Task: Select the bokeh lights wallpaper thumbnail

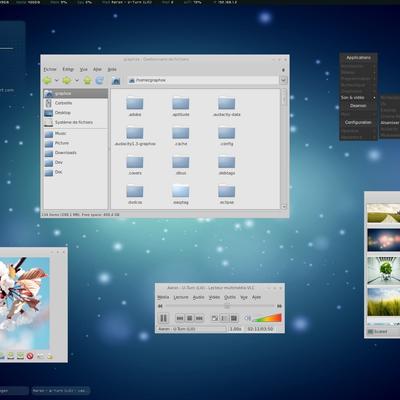Action: click(x=383, y=240)
